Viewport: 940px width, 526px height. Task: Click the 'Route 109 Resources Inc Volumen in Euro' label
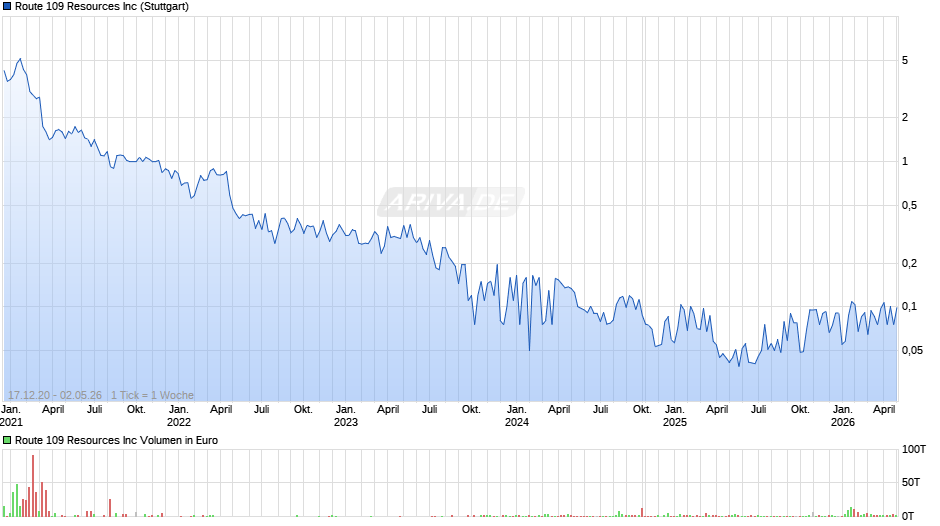(116, 440)
